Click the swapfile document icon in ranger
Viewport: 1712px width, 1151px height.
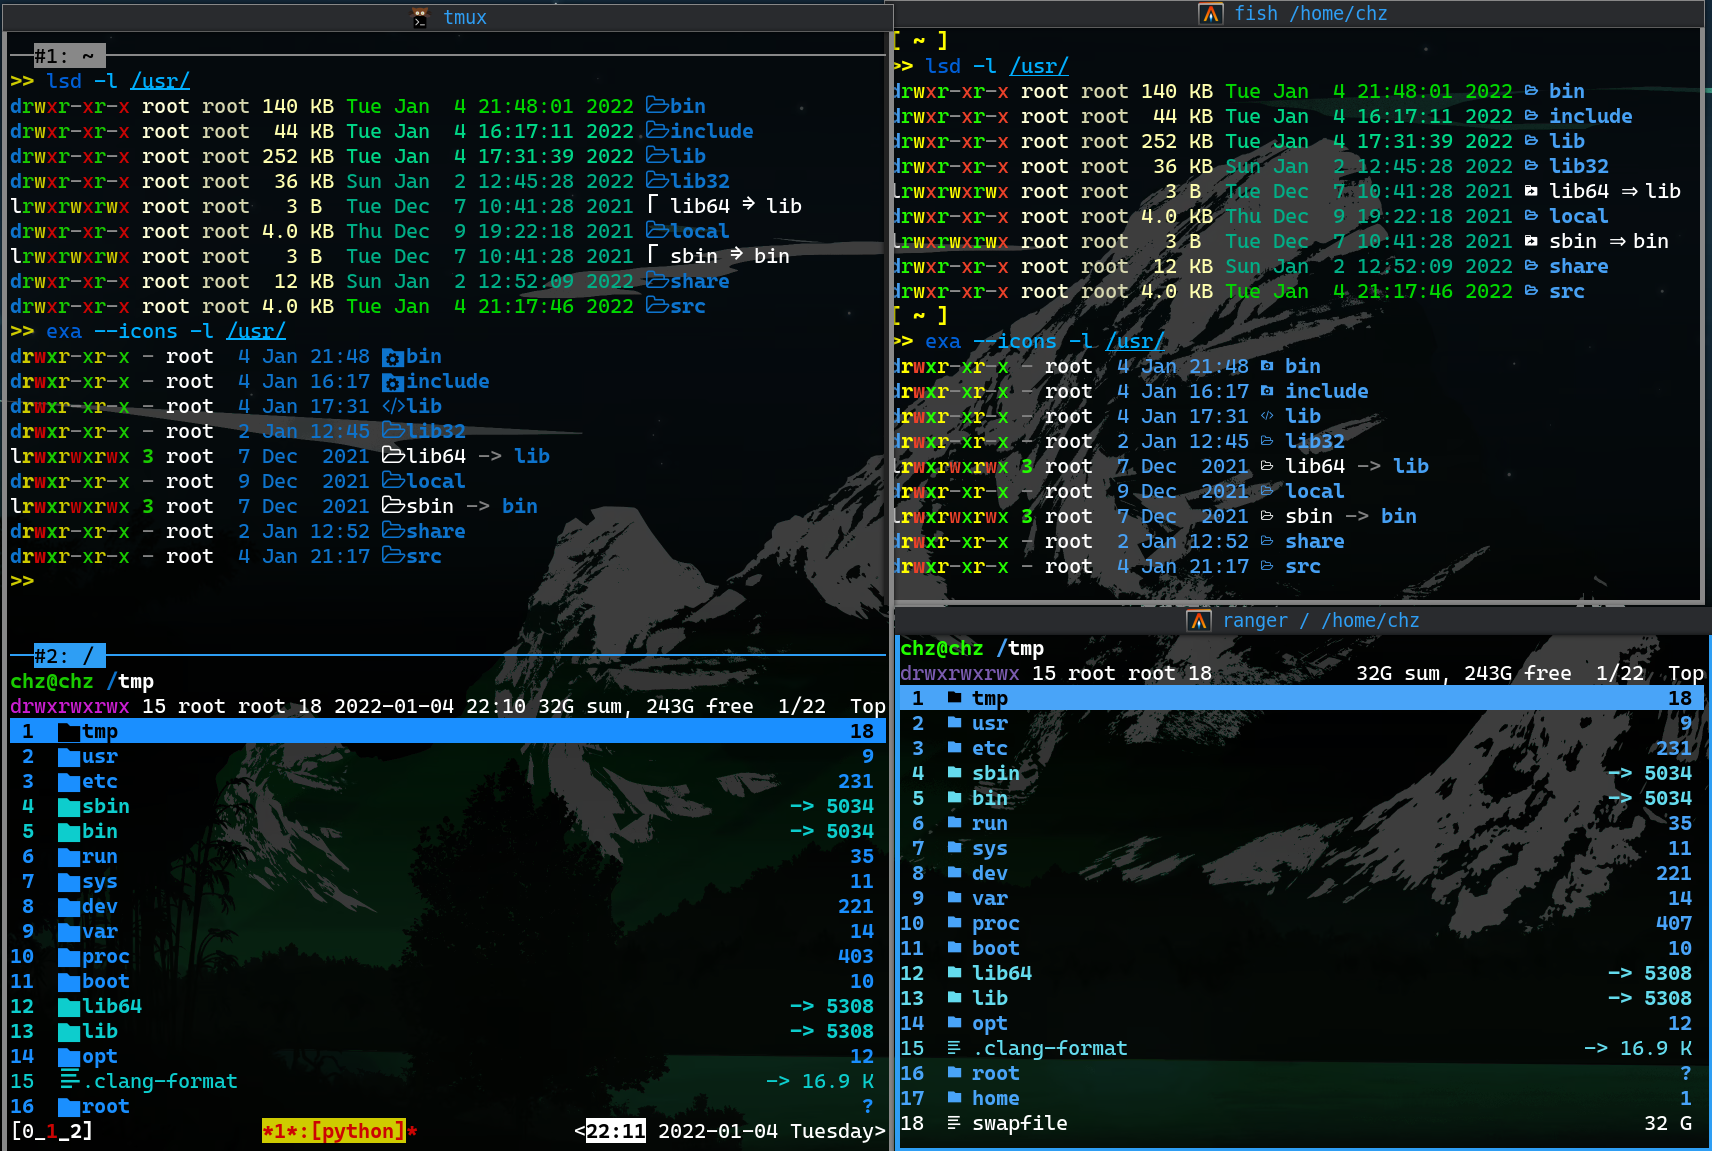952,1123
